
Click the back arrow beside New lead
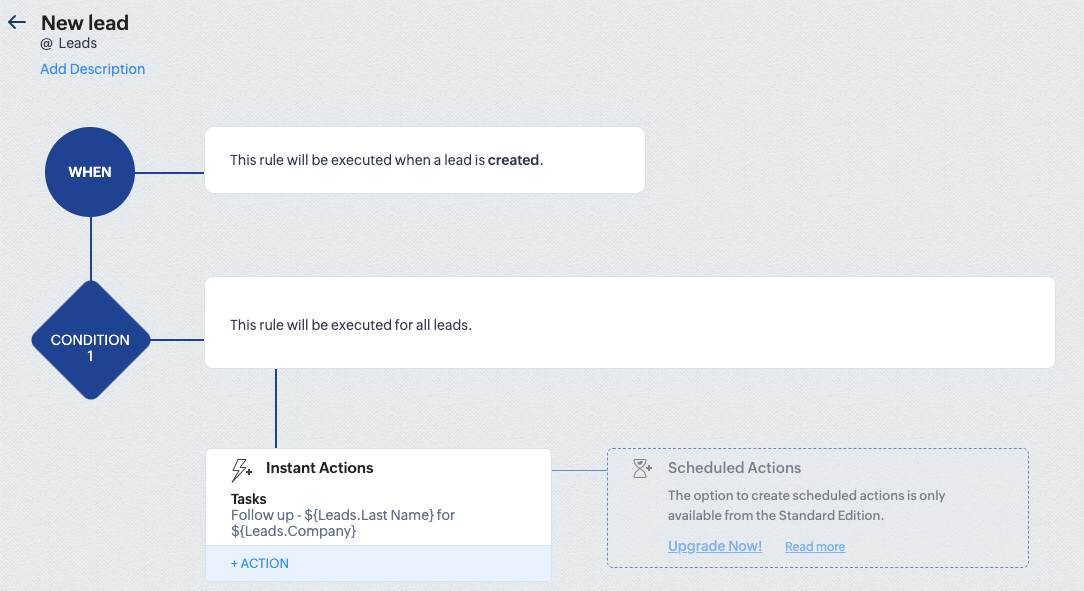click(17, 22)
